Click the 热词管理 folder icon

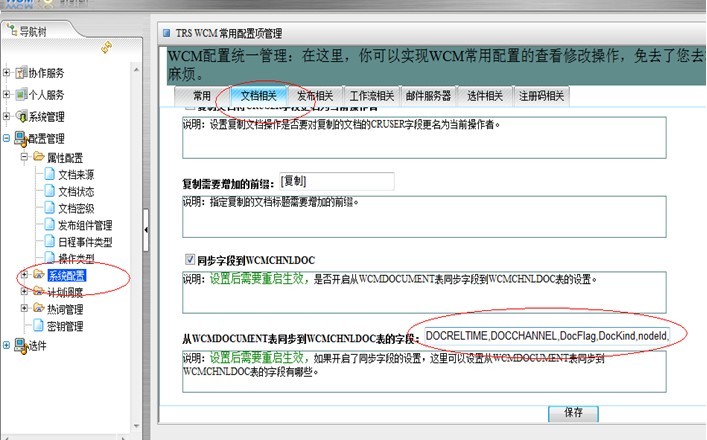[x=39, y=309]
